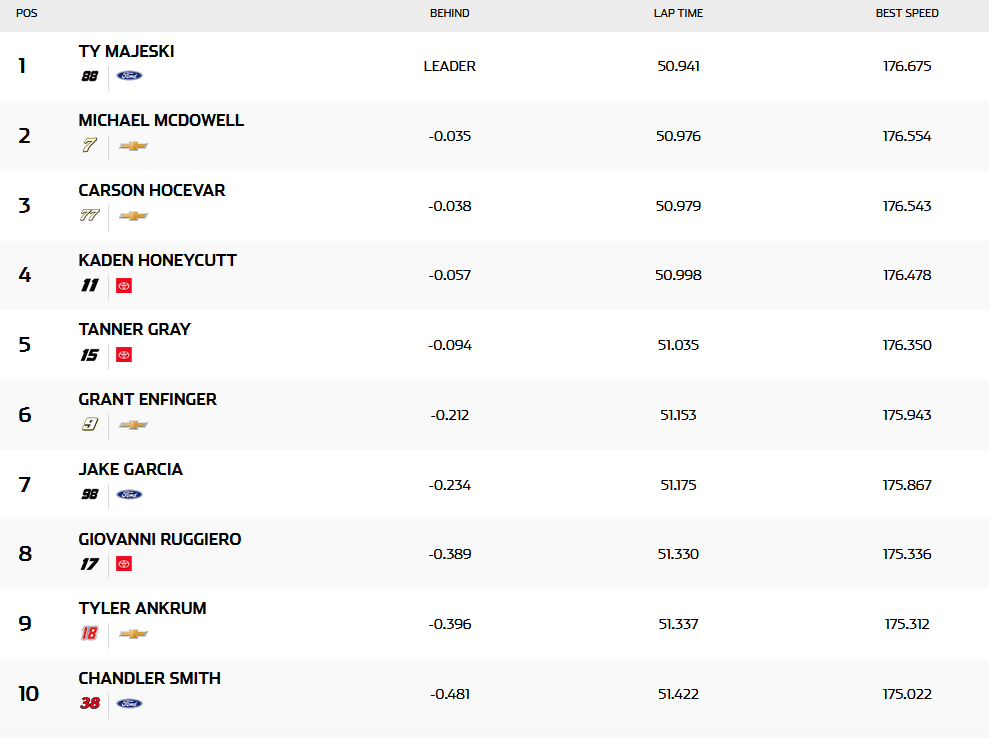989x738 pixels.
Task: Click Chevrolet logo under Michael McDowell
Action: click(133, 146)
